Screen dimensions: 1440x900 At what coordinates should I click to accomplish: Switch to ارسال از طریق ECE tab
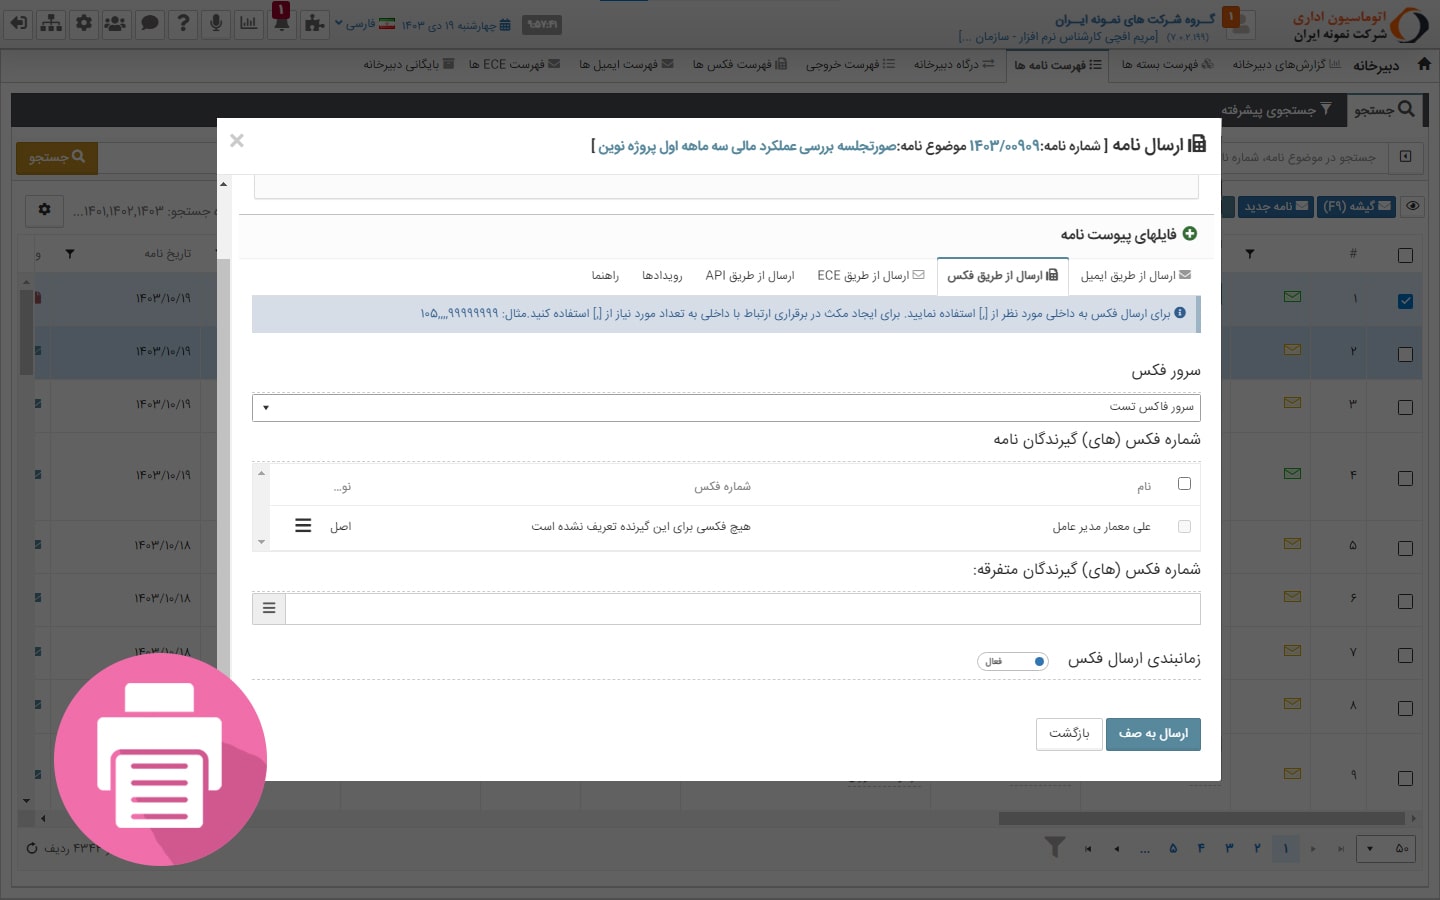(870, 276)
